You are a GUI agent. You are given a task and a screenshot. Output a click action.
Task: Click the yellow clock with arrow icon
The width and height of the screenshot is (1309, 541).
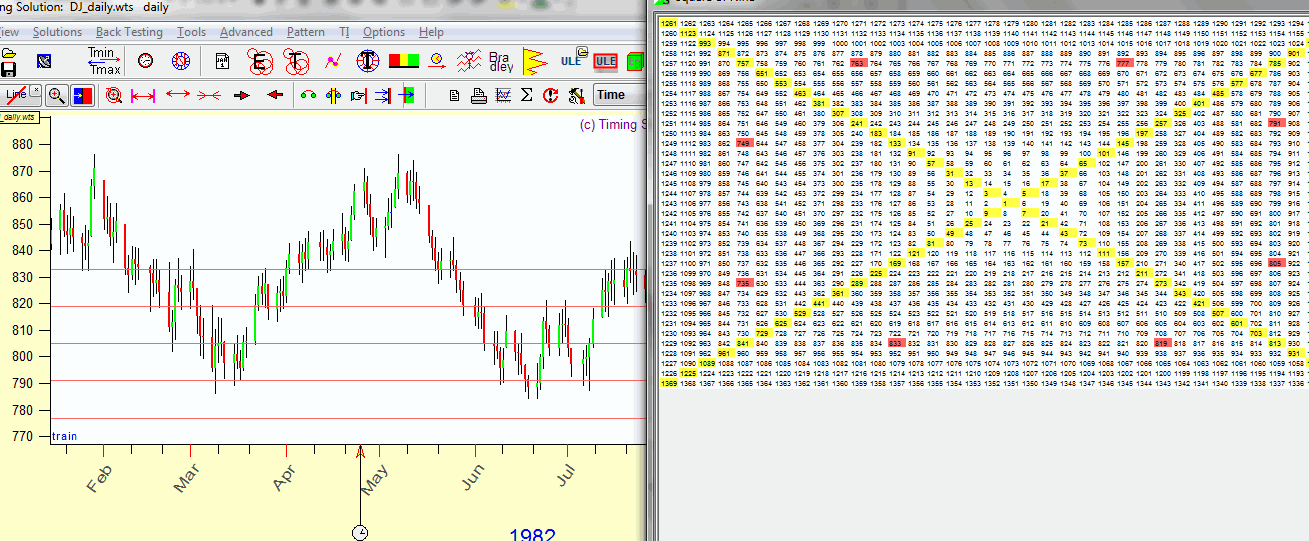pyautogui.click(x=437, y=61)
